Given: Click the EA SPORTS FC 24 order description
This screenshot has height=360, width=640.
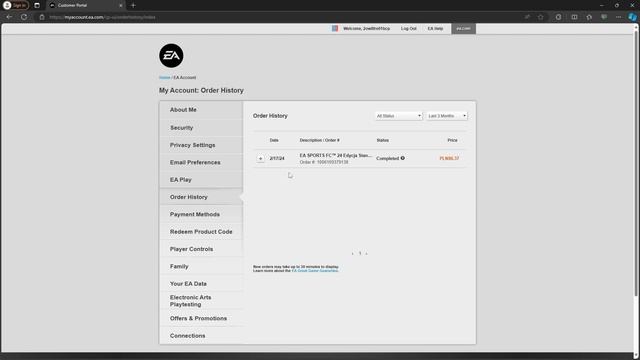Looking at the screenshot, I should (336, 156).
